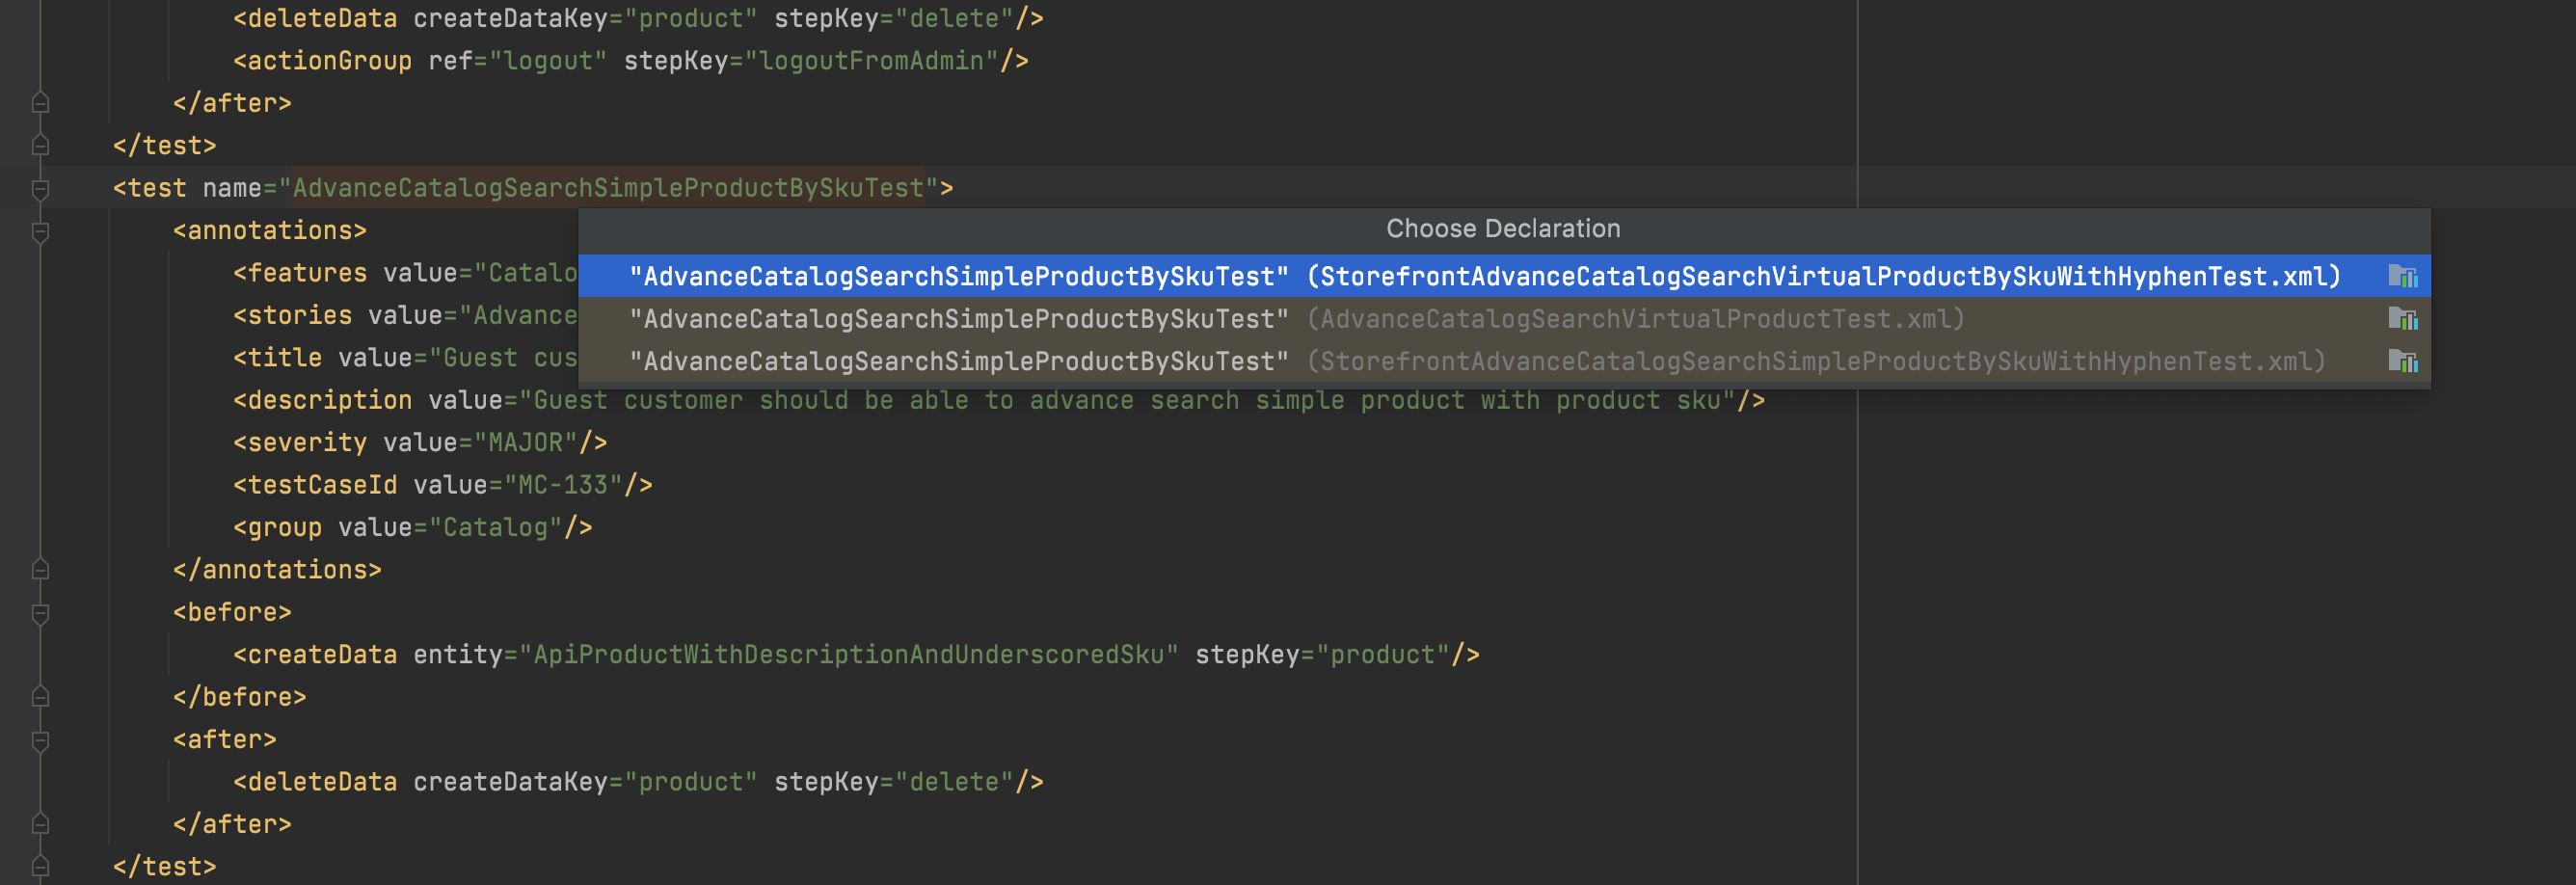Click the createData tag name
This screenshot has width=2576, height=885.
(x=322, y=654)
